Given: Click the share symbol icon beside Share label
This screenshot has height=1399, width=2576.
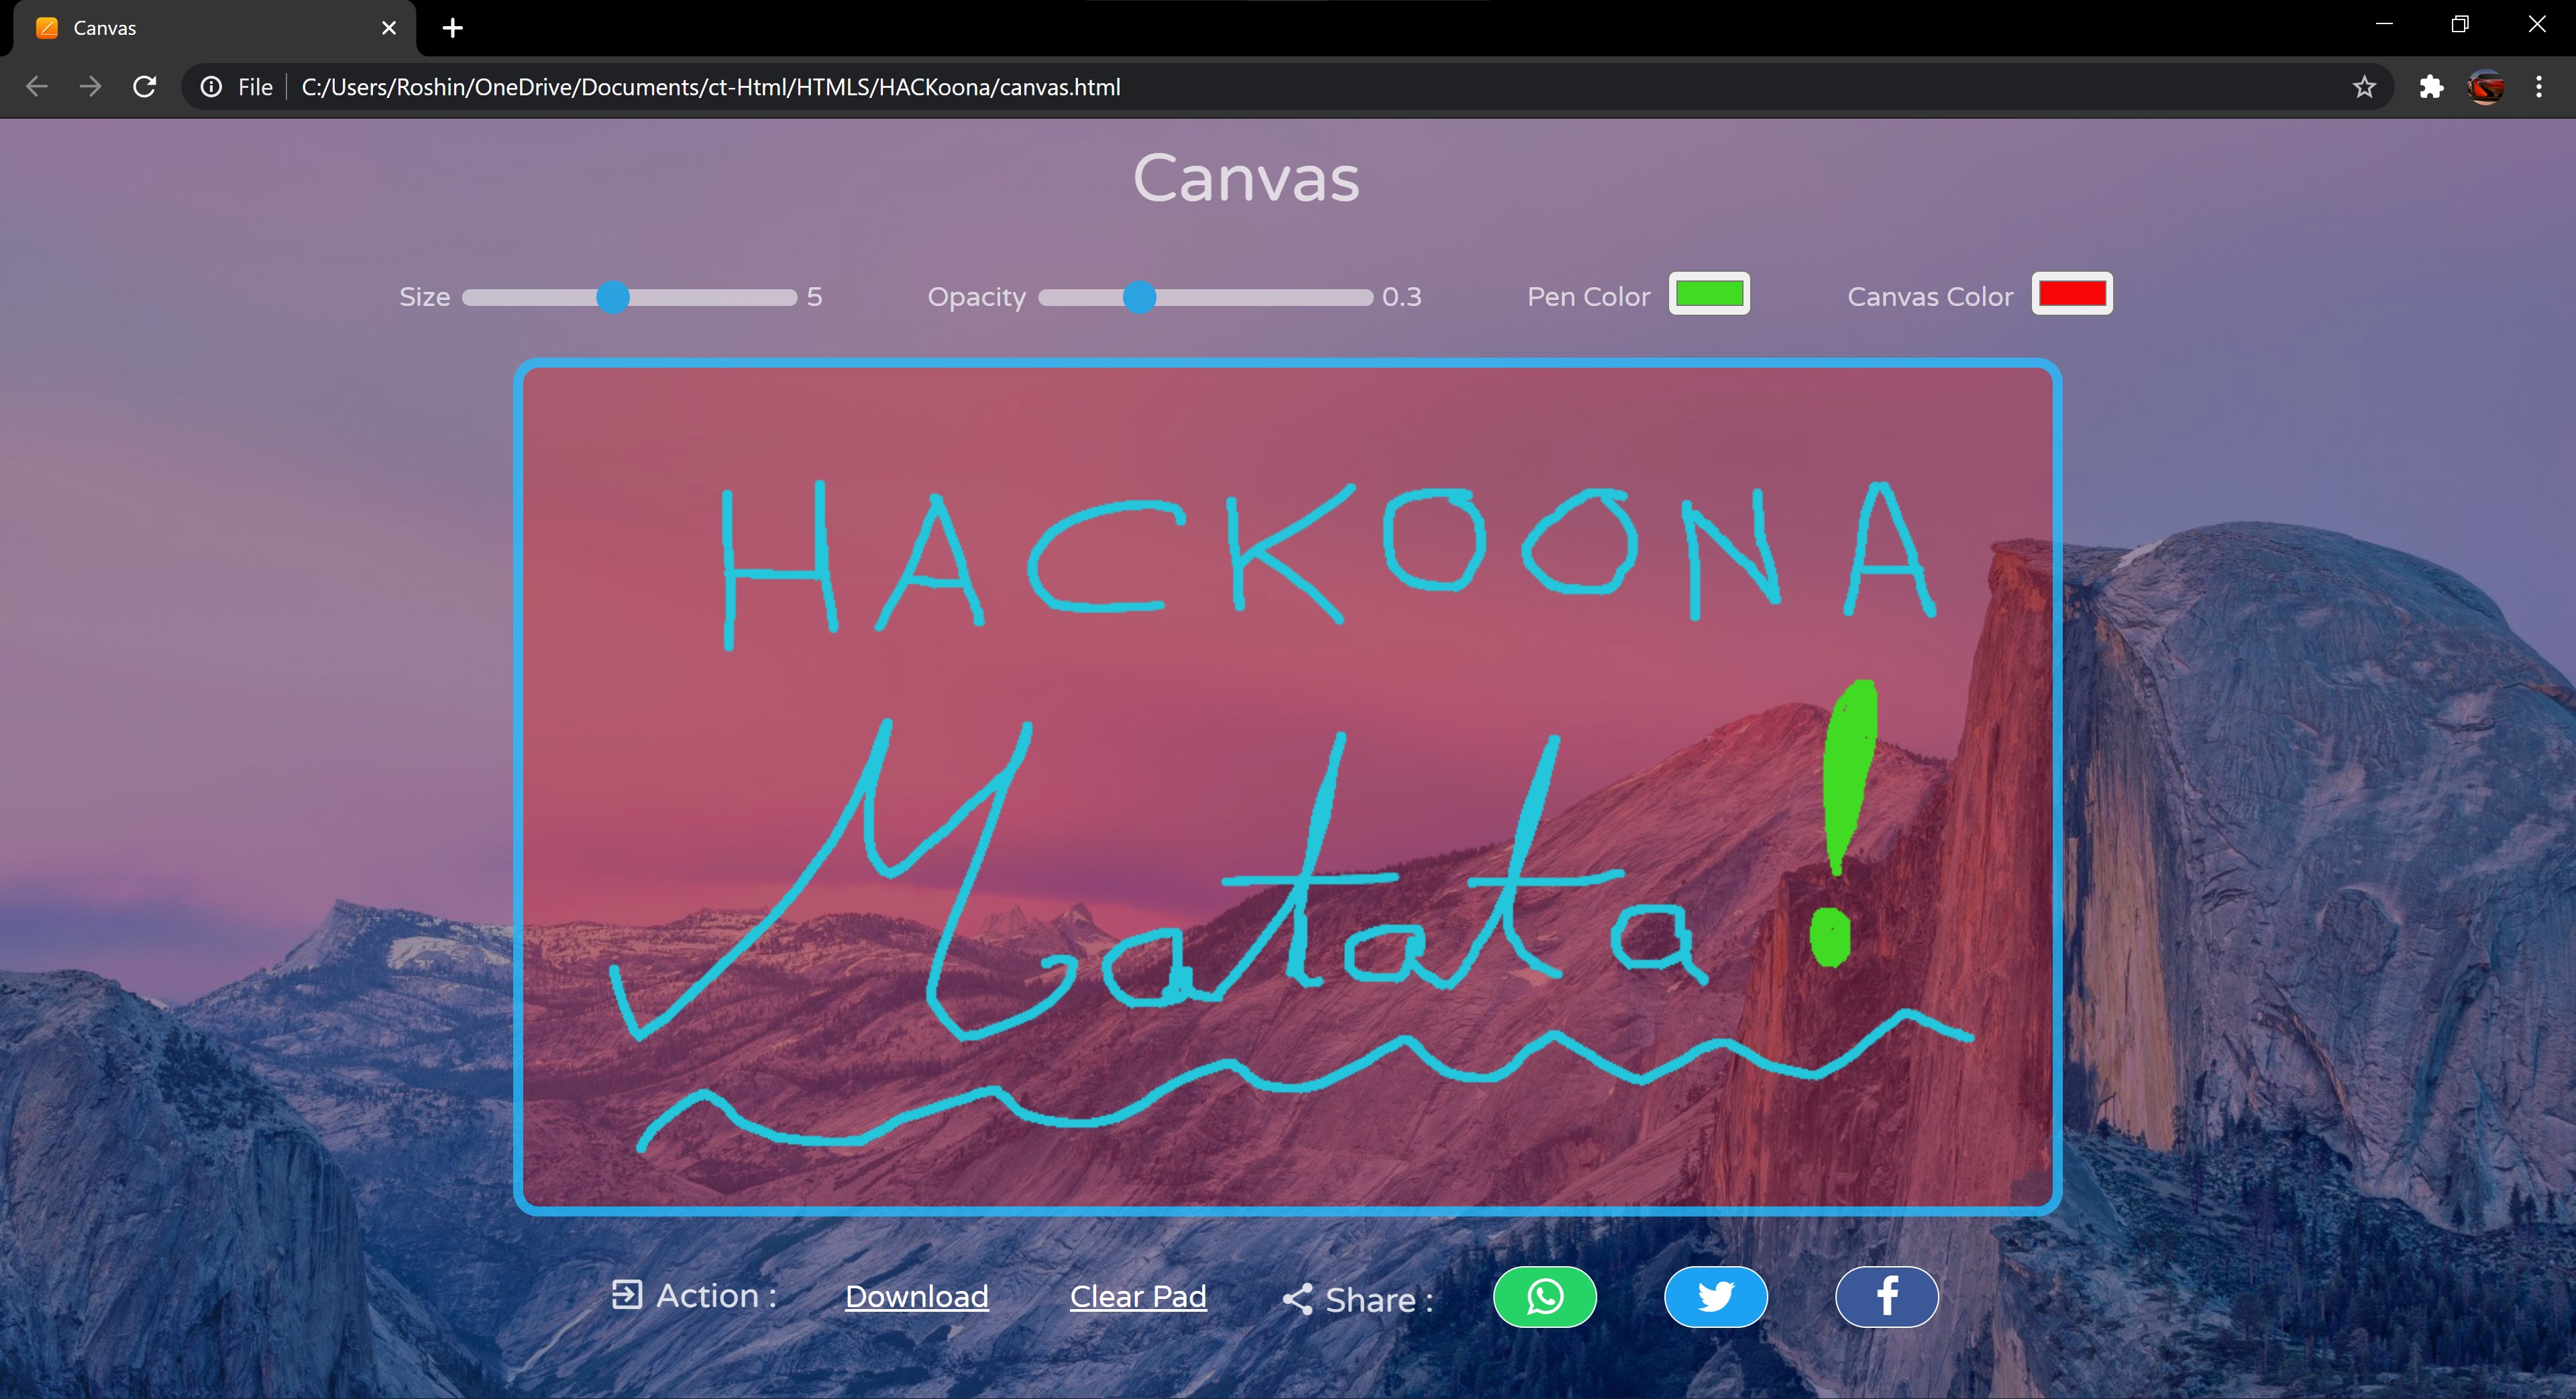Looking at the screenshot, I should pos(1297,1299).
